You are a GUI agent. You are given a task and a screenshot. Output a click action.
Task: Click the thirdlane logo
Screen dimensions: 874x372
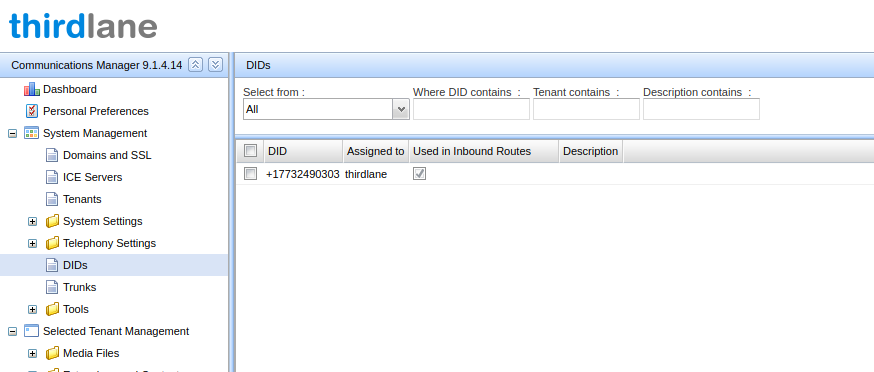83,26
